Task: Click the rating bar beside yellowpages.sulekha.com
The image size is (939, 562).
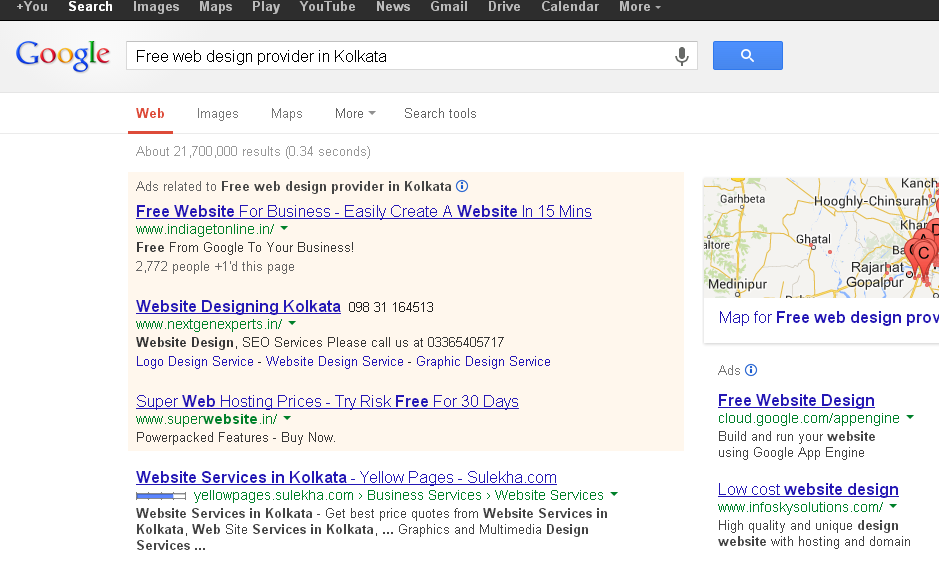Action: [161, 495]
